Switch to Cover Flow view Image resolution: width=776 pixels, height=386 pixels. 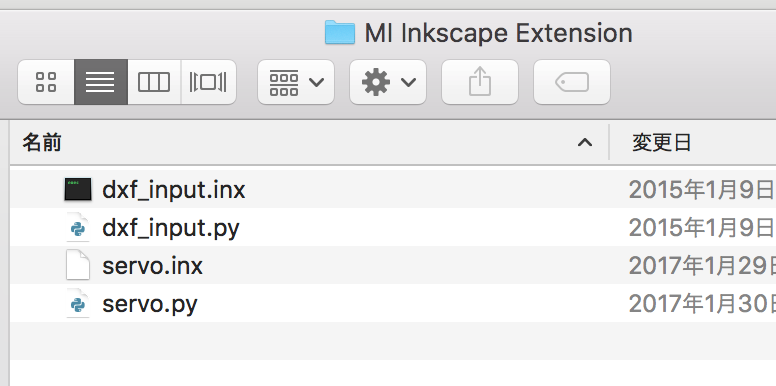point(208,82)
